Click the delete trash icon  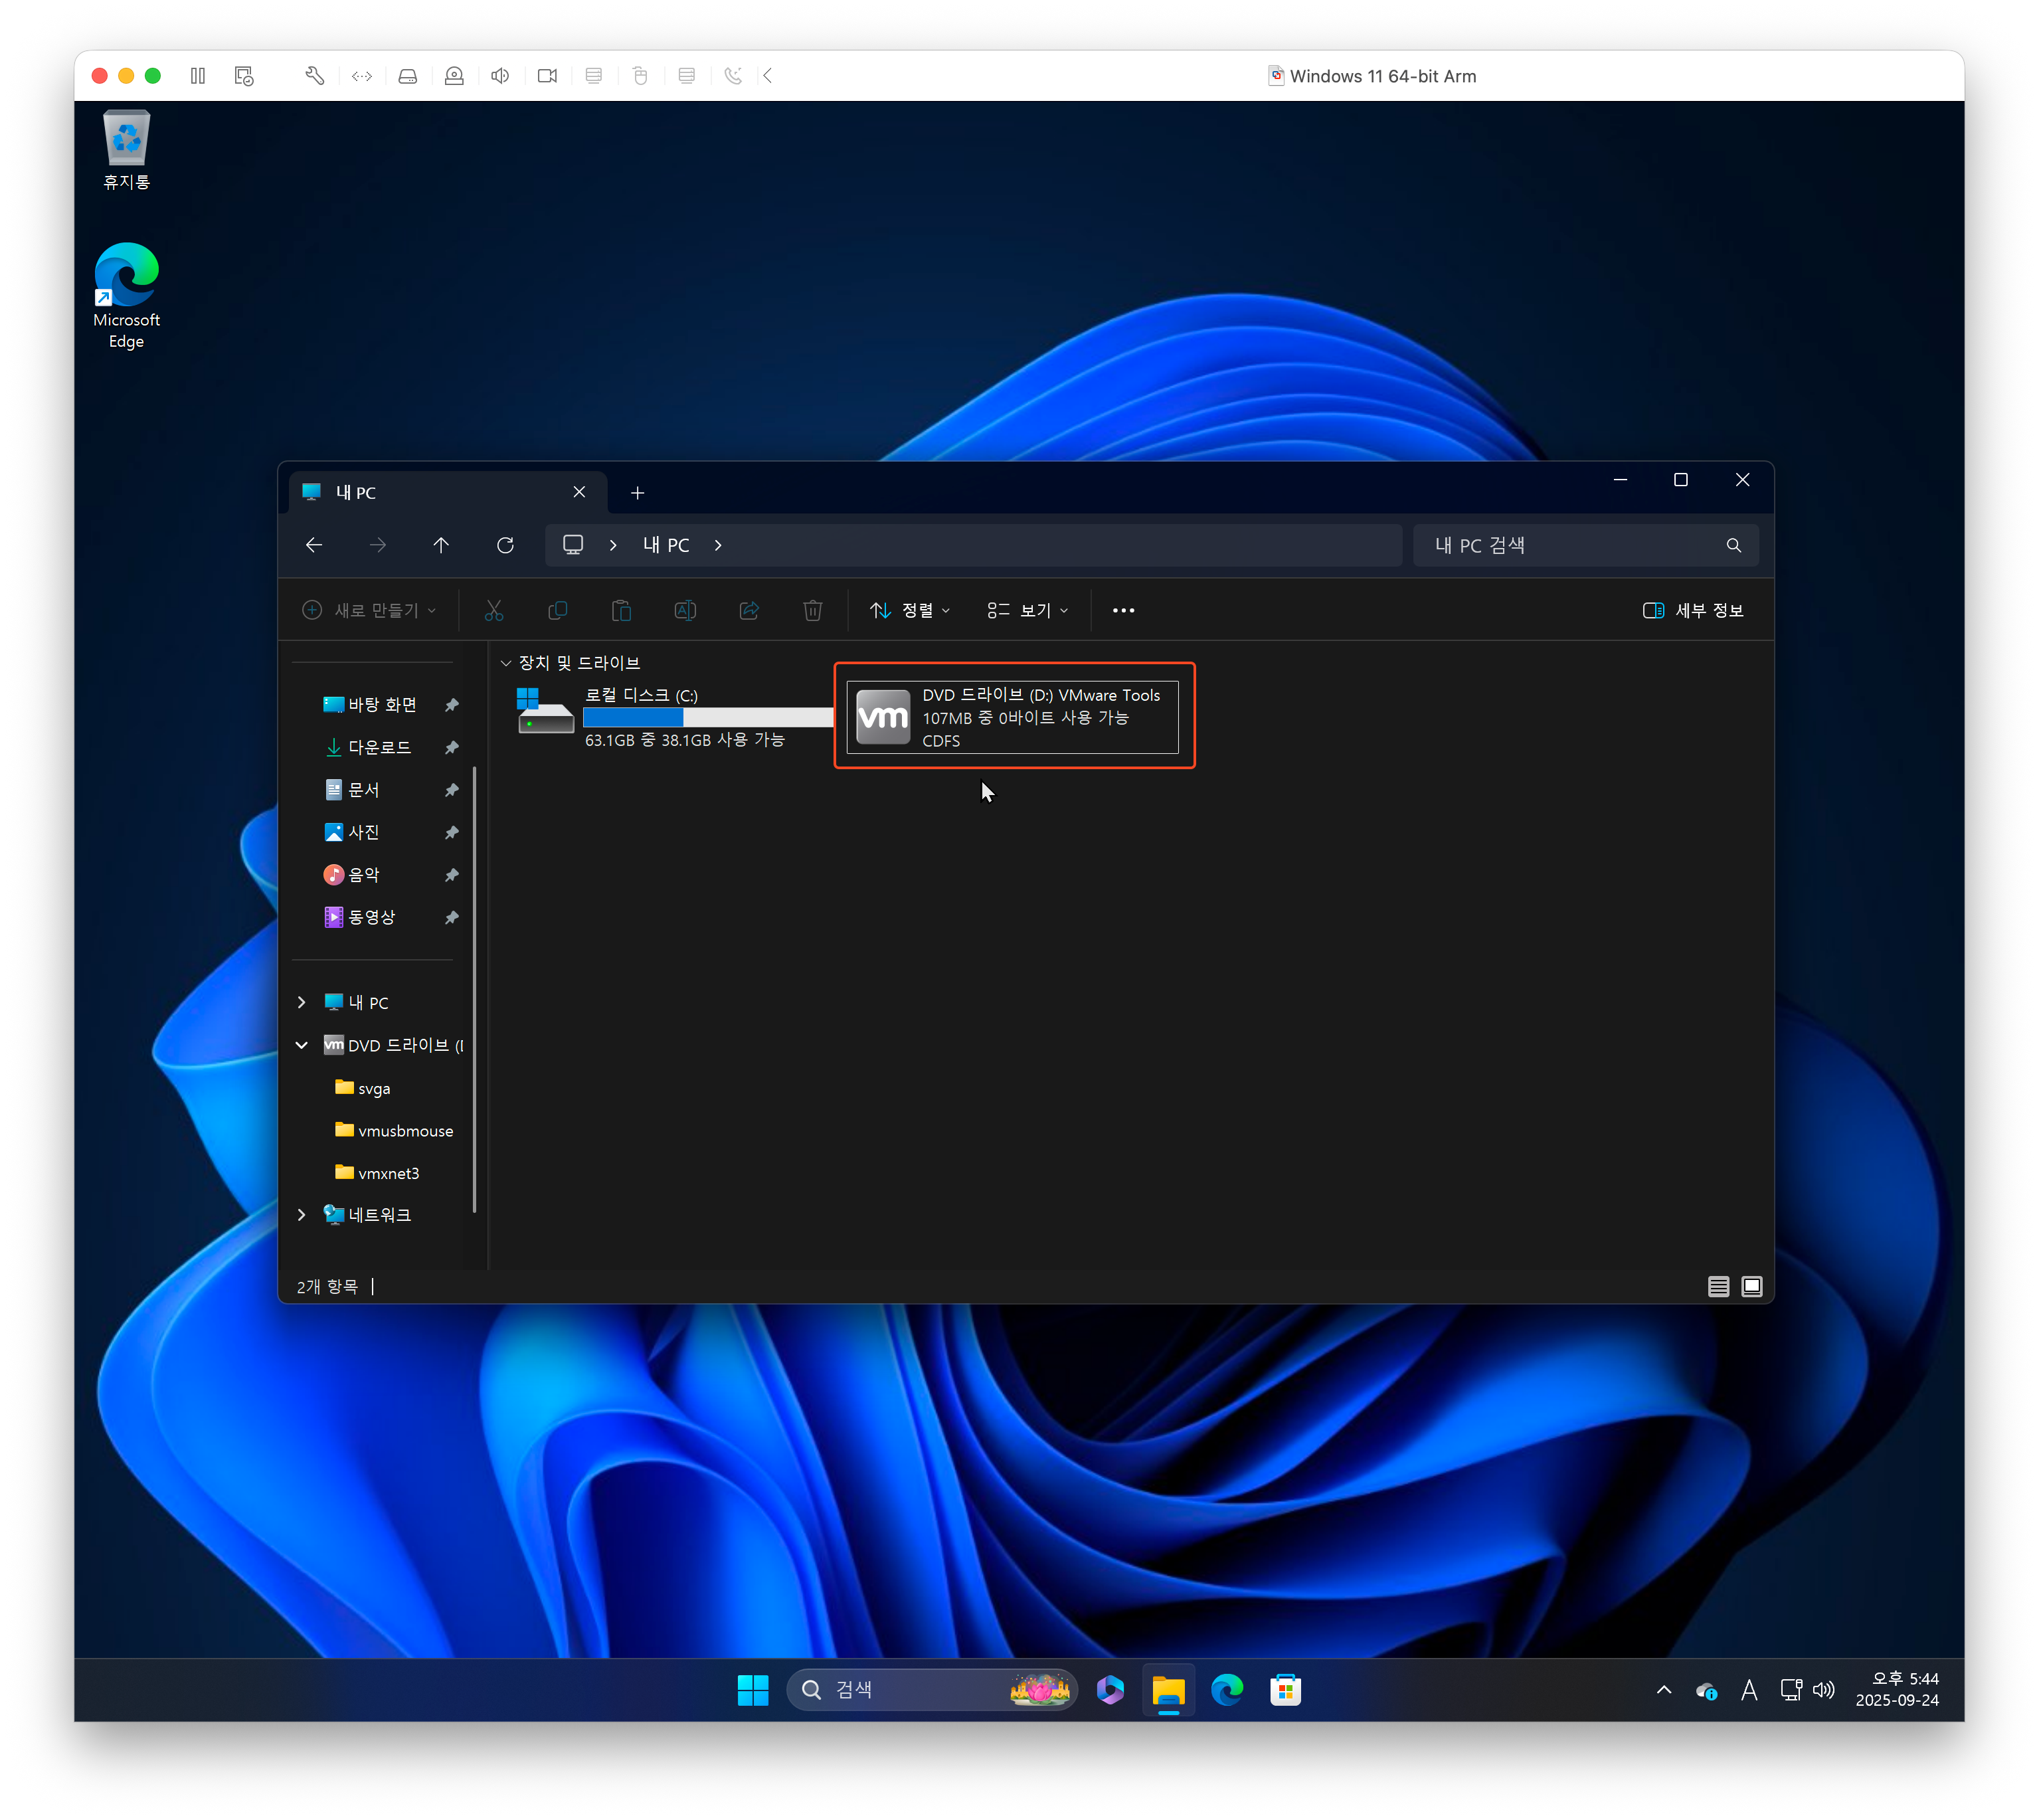click(813, 610)
